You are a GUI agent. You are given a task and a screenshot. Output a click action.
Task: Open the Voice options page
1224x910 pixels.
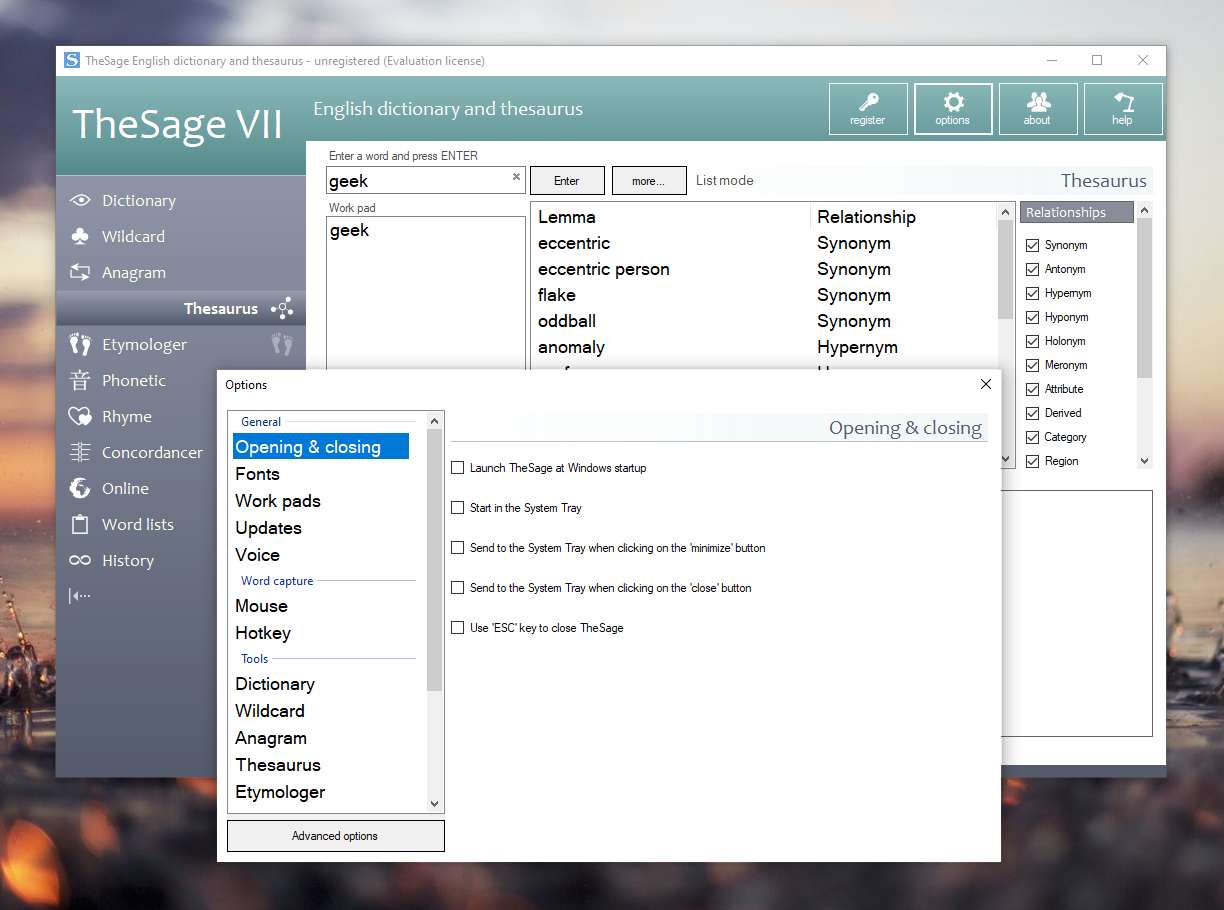pyautogui.click(x=258, y=555)
